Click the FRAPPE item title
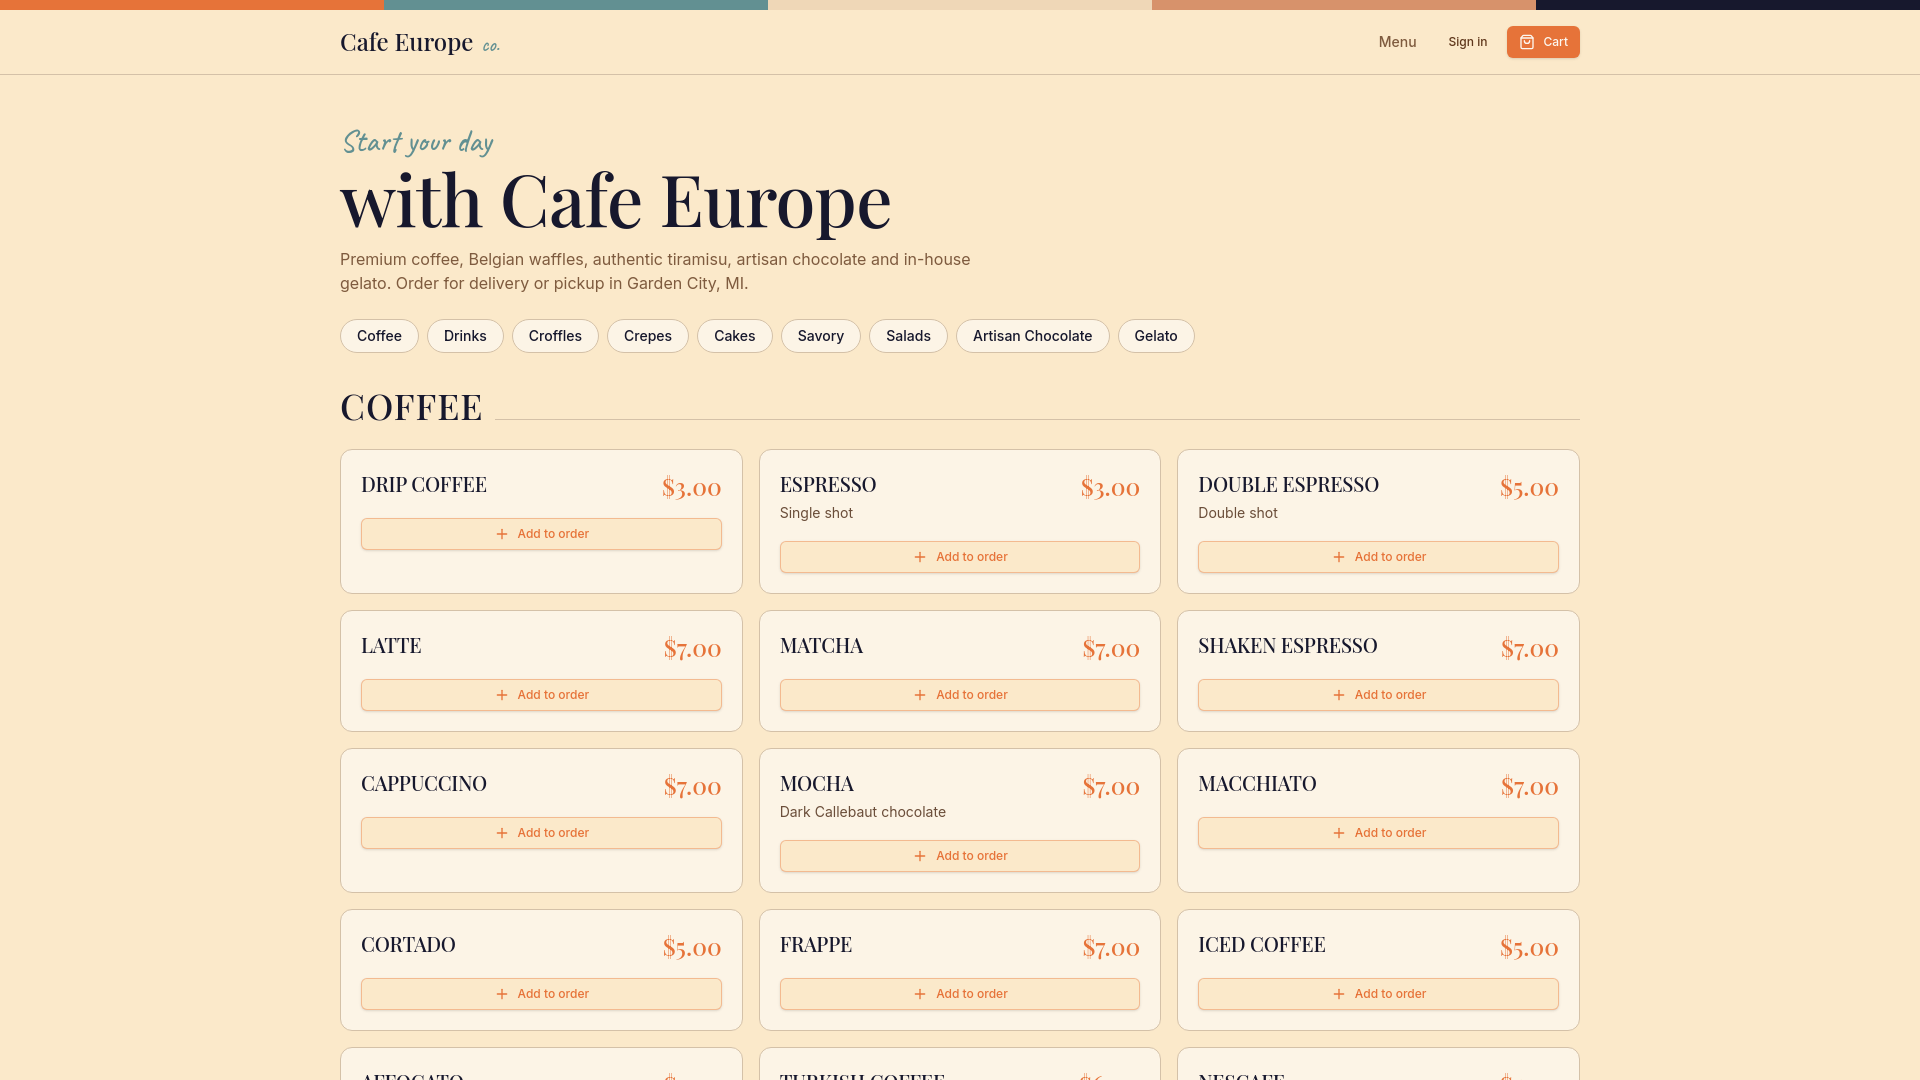Screen dimensions: 1920x1080 tap(816, 945)
